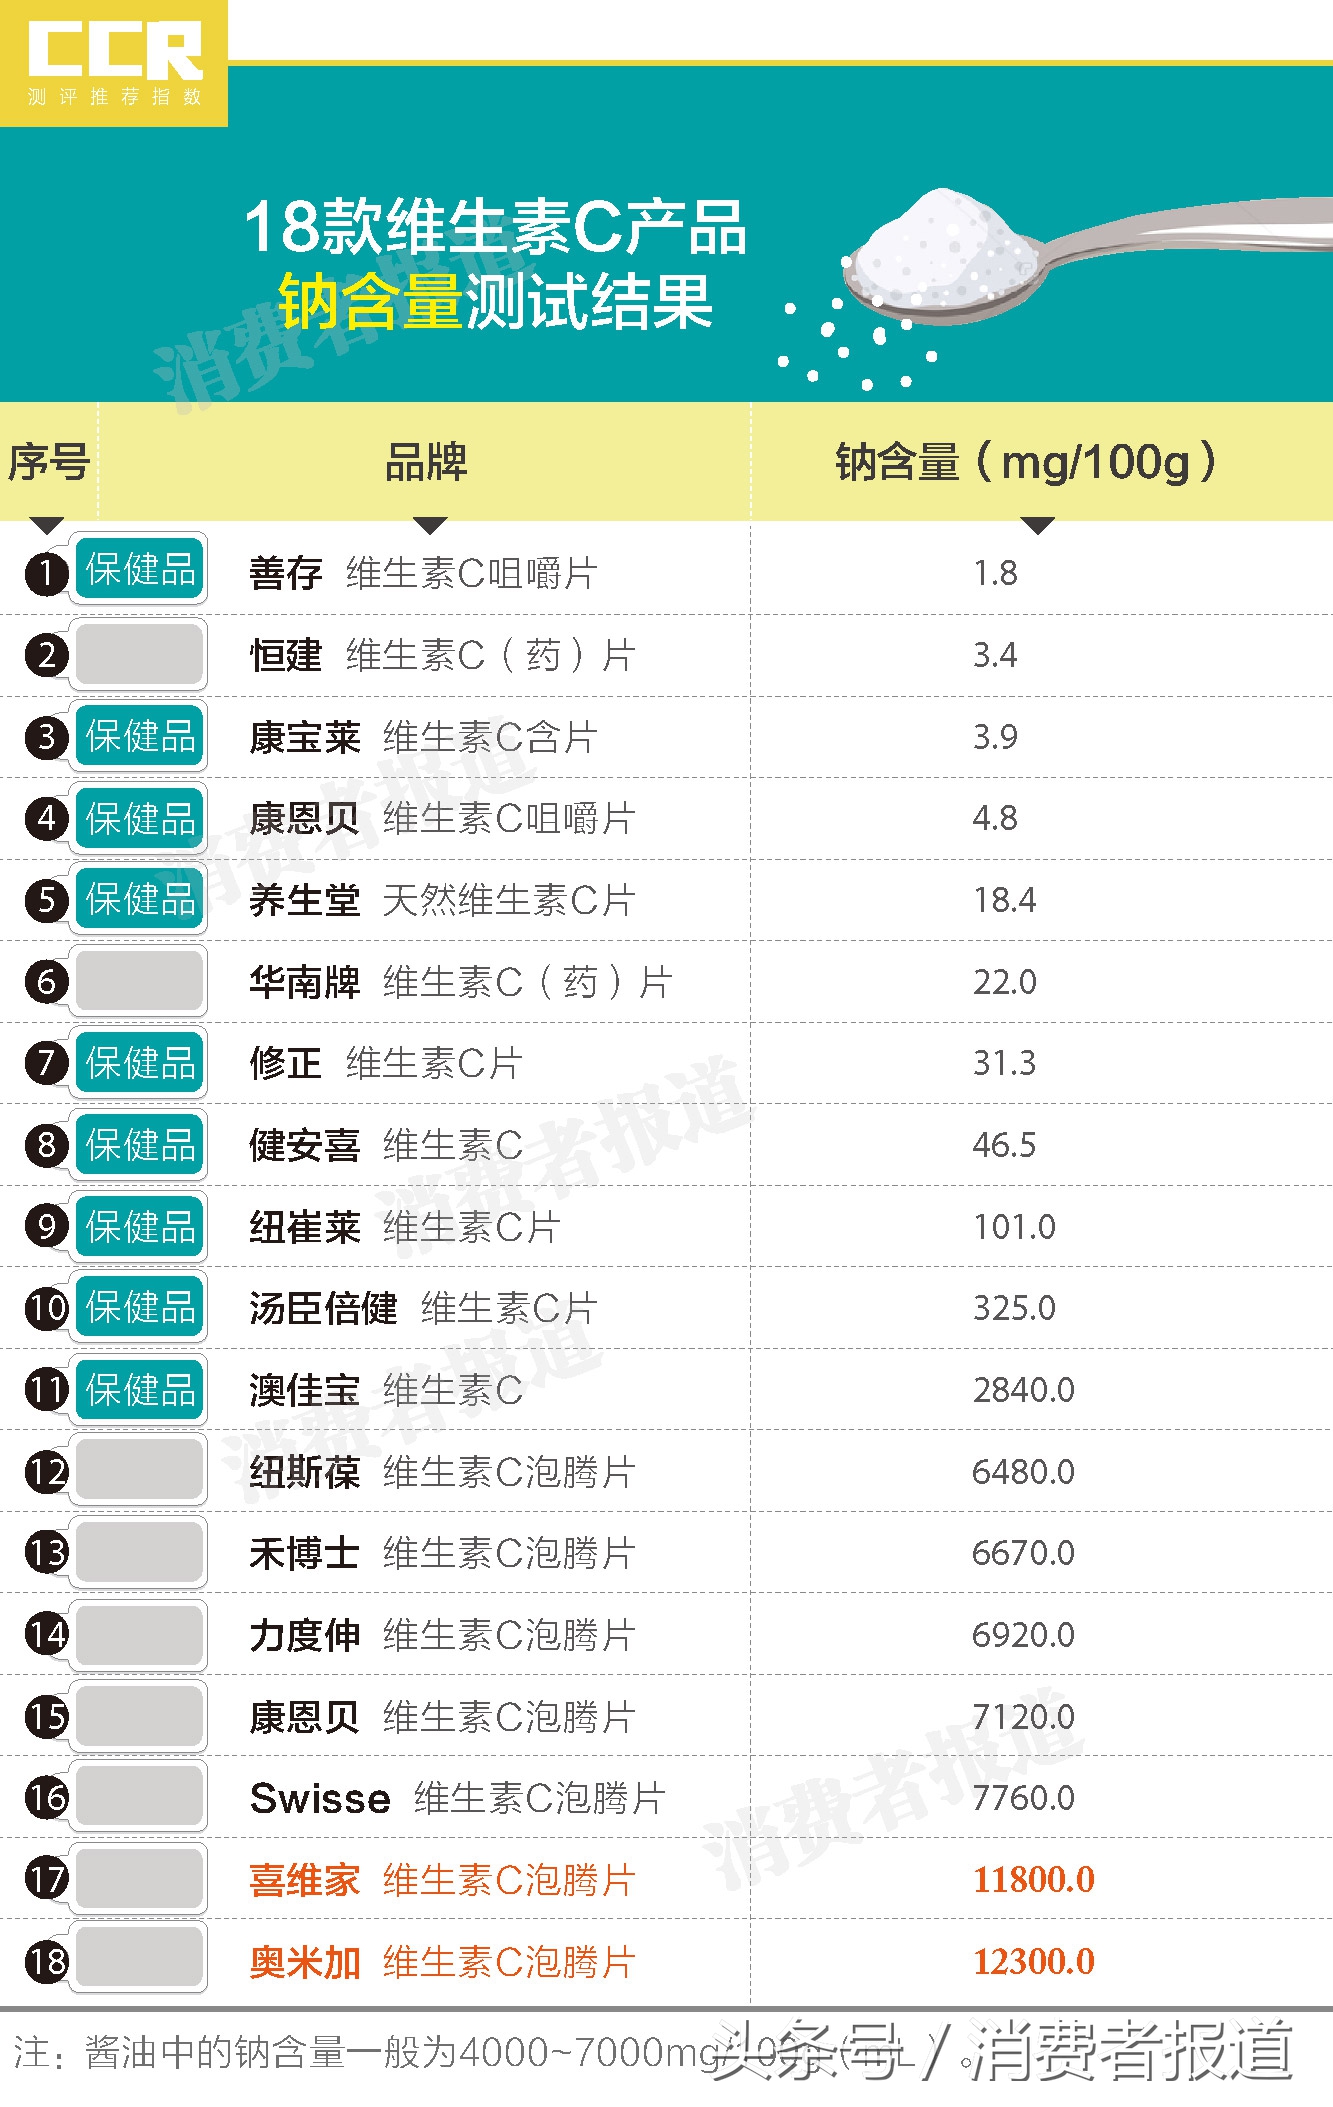Click the number 18 circle badge

click(x=46, y=1962)
